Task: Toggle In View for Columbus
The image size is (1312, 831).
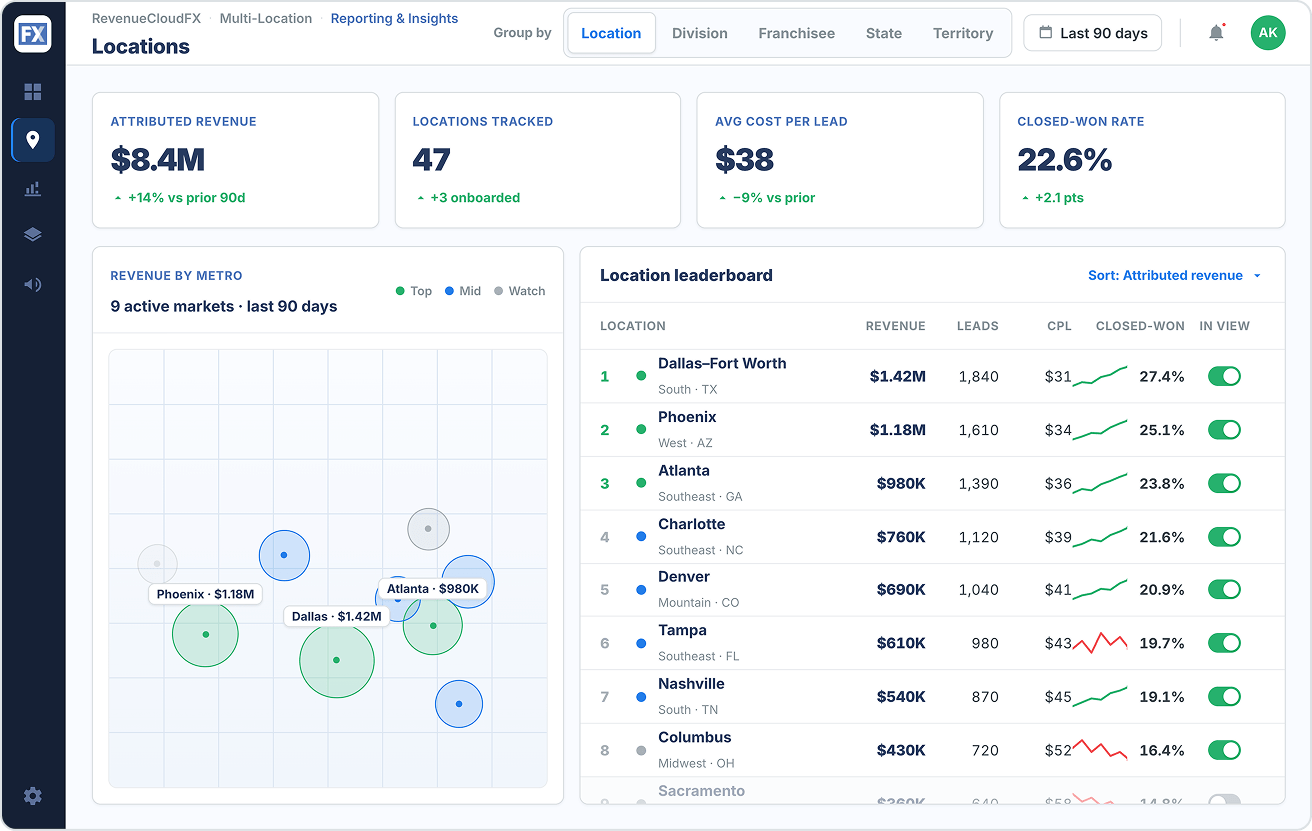Action: [x=1224, y=750]
